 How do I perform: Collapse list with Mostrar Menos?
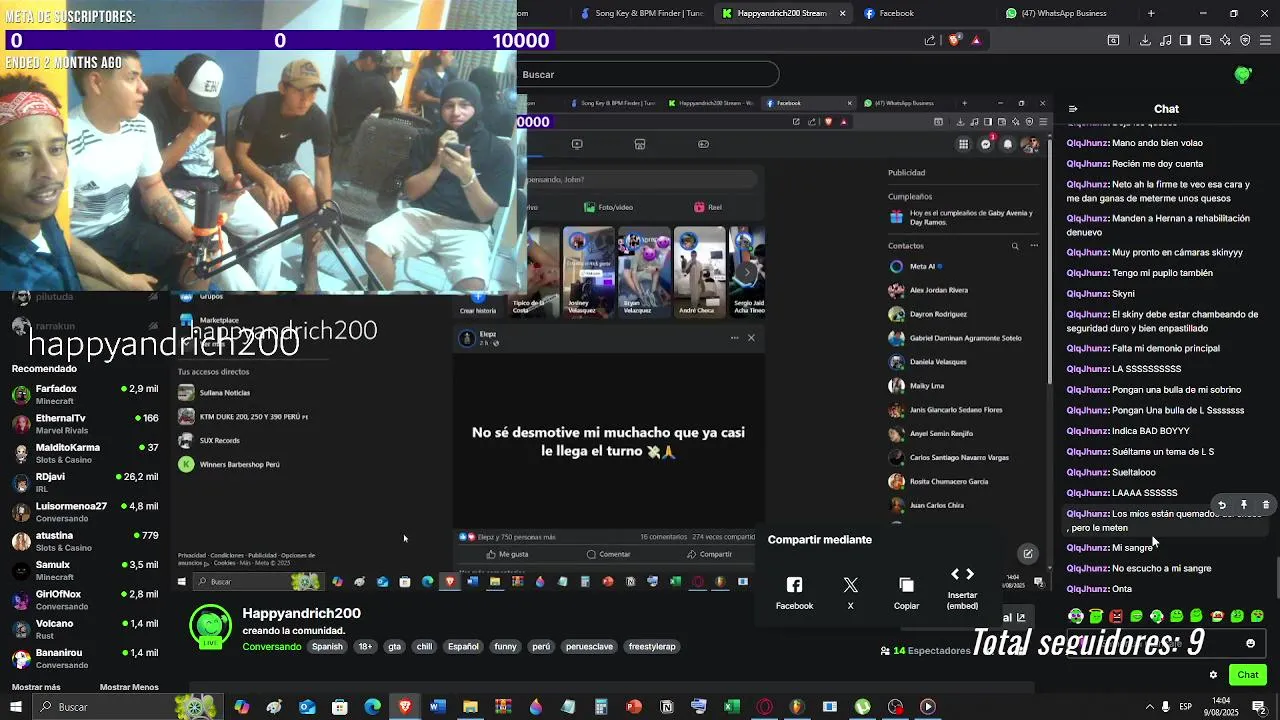(x=129, y=687)
